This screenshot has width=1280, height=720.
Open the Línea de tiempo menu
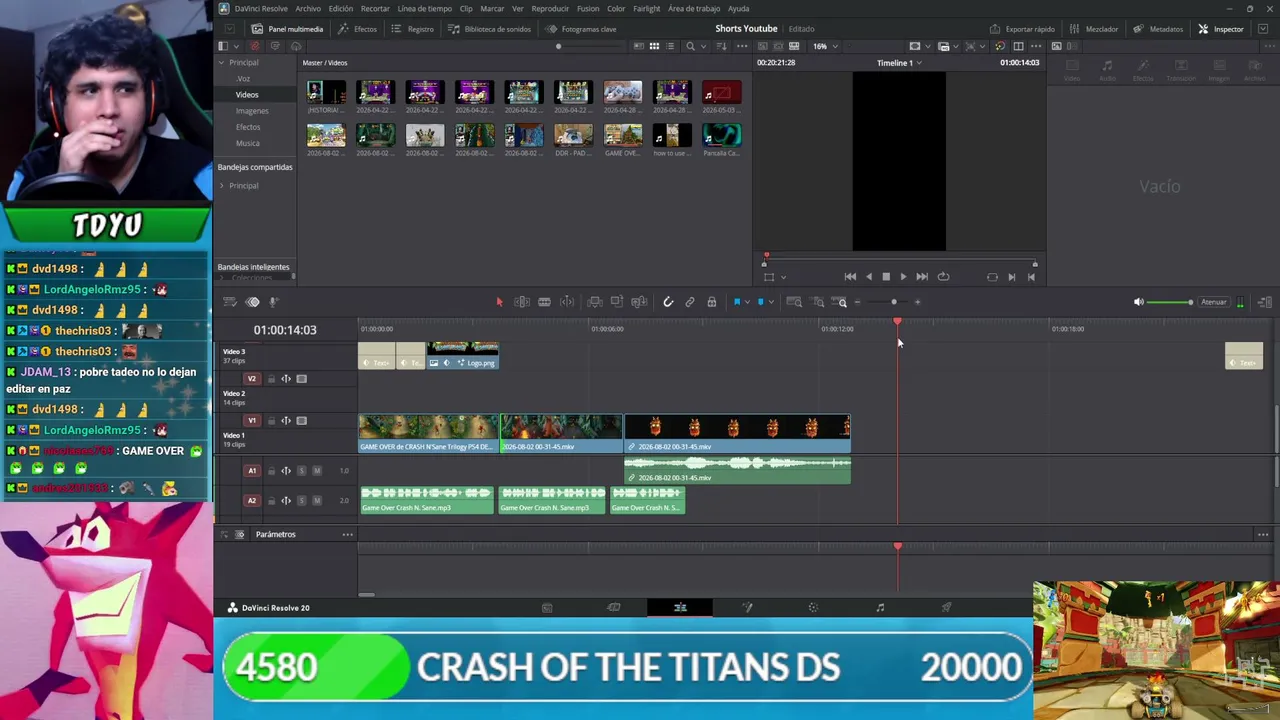425,9
